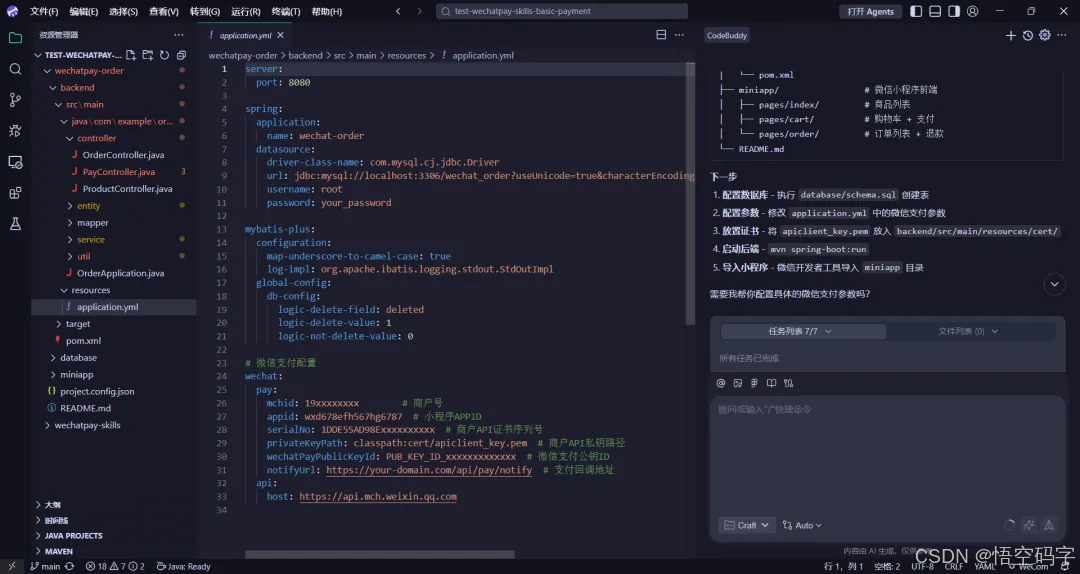Open pom.xml in the explorer
This screenshot has height=574, width=1080.
pyautogui.click(x=83, y=340)
